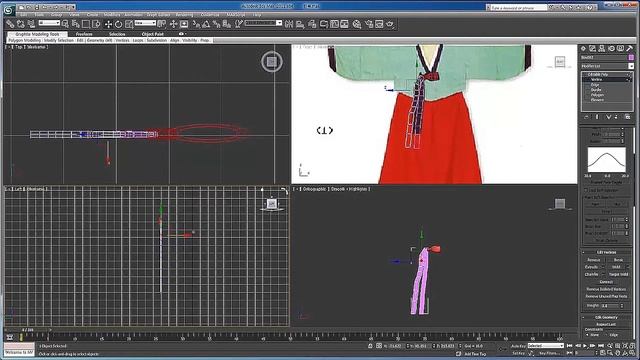Viewport: 640px width, 360px height.
Task: Switch to the Object Paint ribbon tab
Action: pos(153,34)
